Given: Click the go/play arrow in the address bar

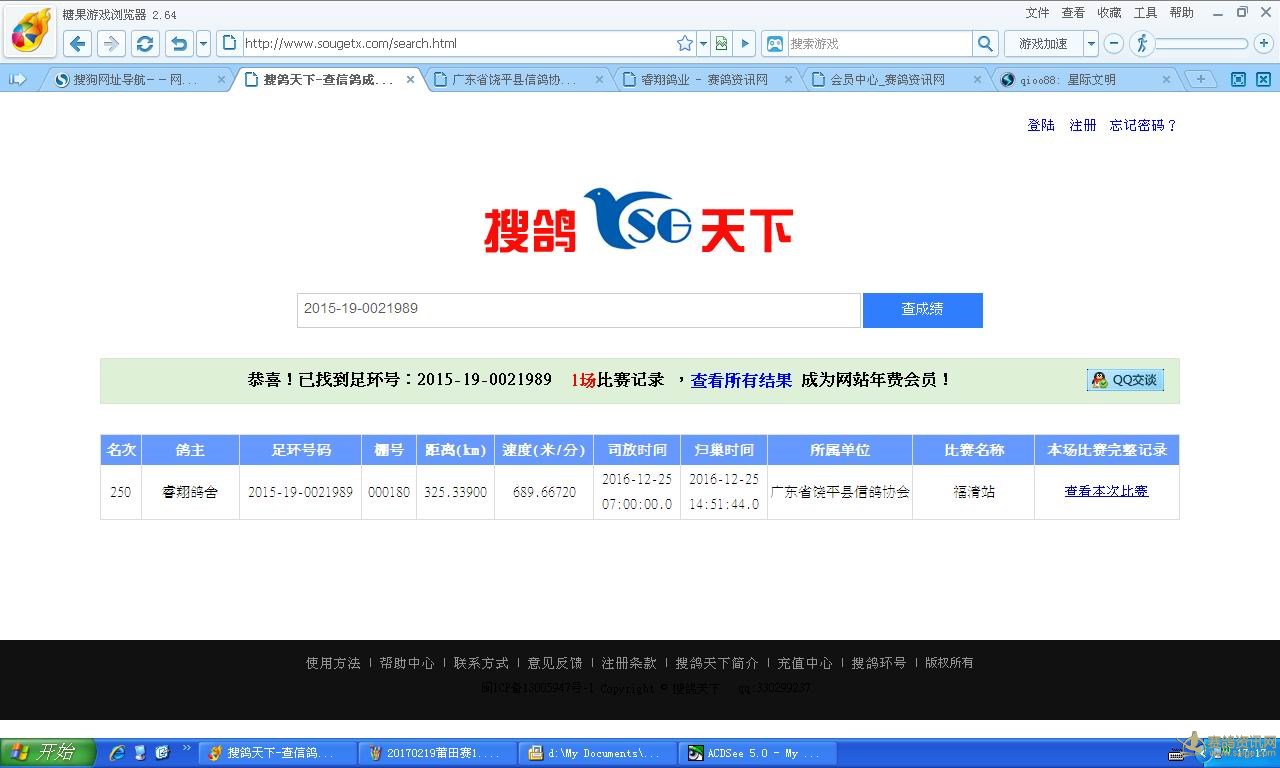Looking at the screenshot, I should click(744, 43).
